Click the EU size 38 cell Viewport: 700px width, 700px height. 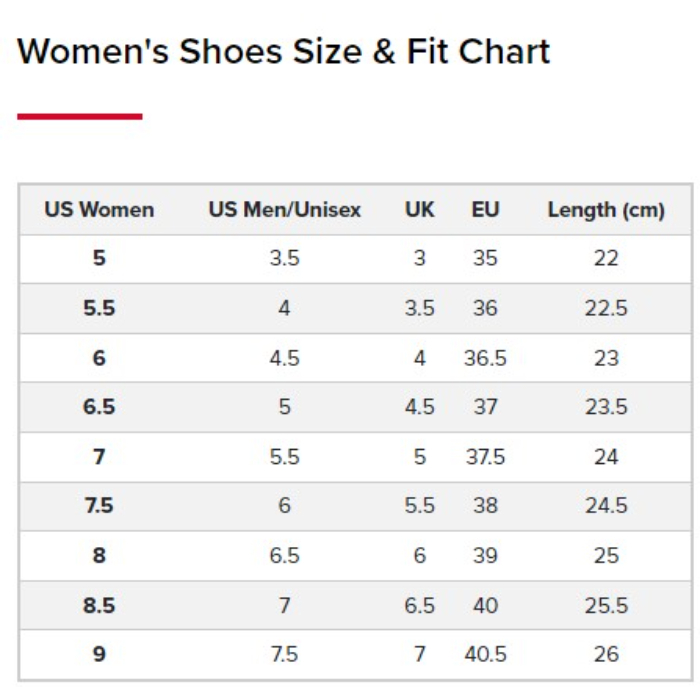pos(485,506)
